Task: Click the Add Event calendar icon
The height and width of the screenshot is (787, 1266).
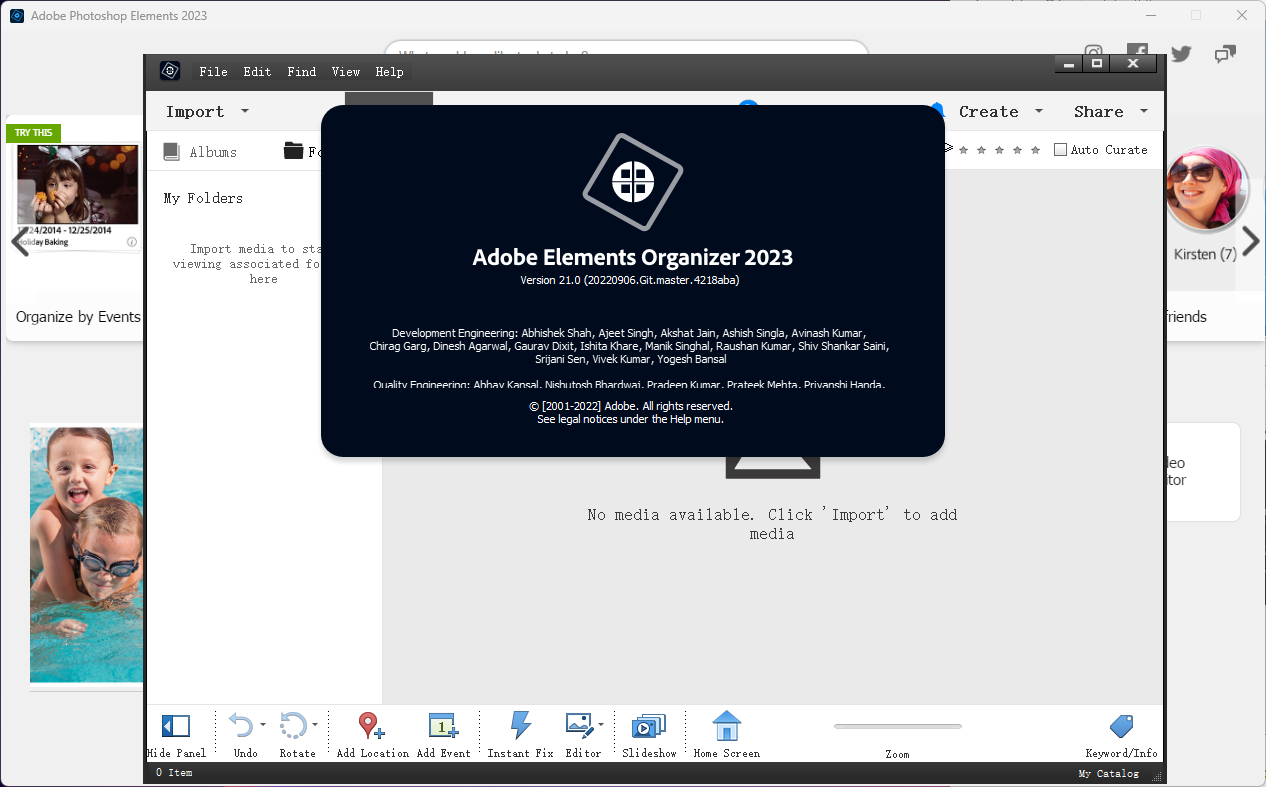Action: pos(443,726)
